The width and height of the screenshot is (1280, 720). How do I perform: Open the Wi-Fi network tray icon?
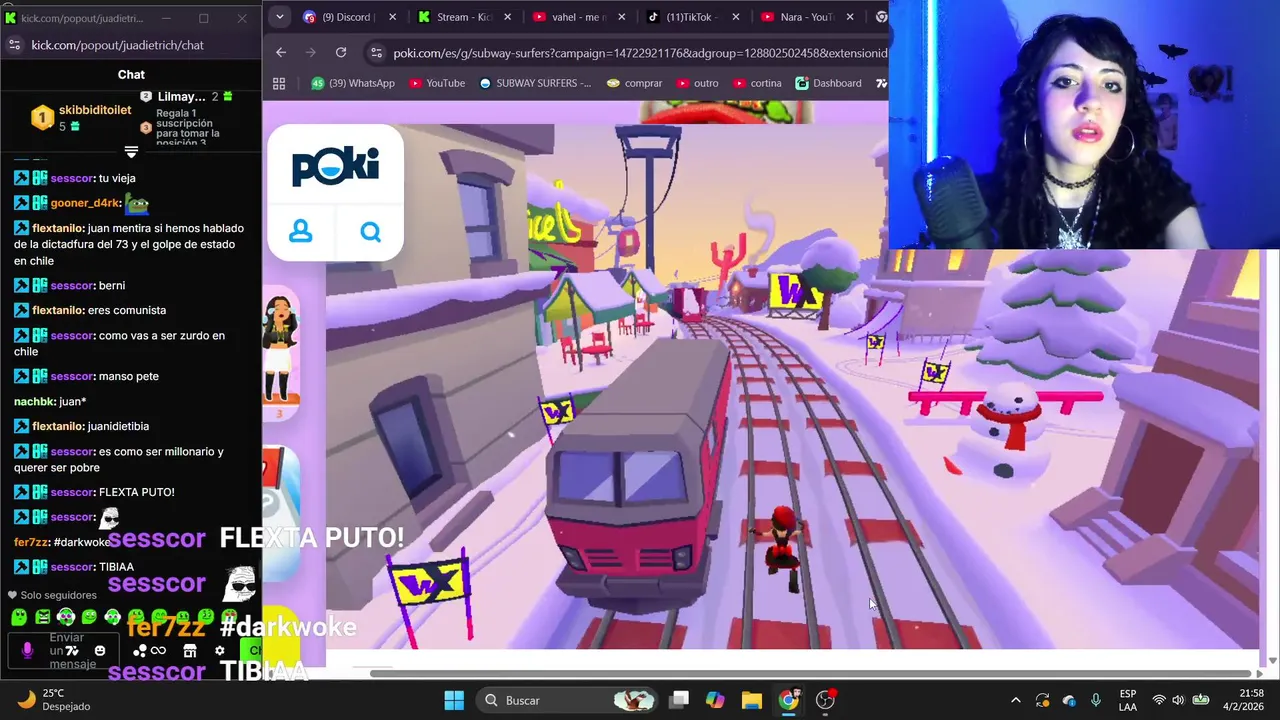coord(1159,700)
